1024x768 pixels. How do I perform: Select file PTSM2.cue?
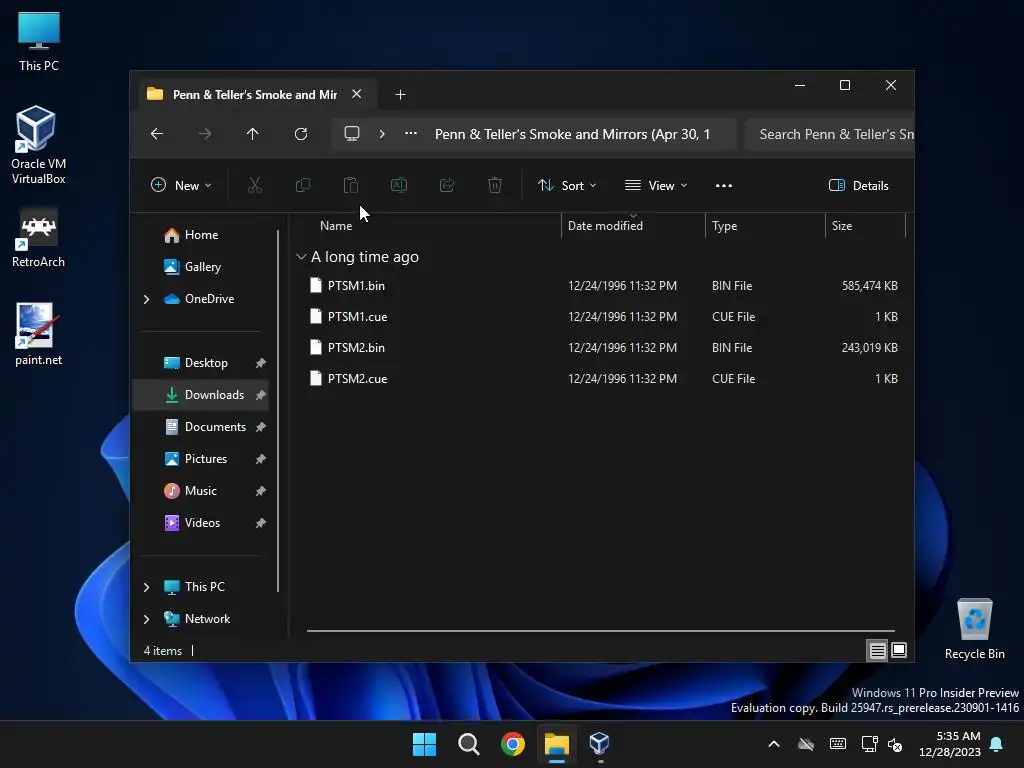click(357, 379)
